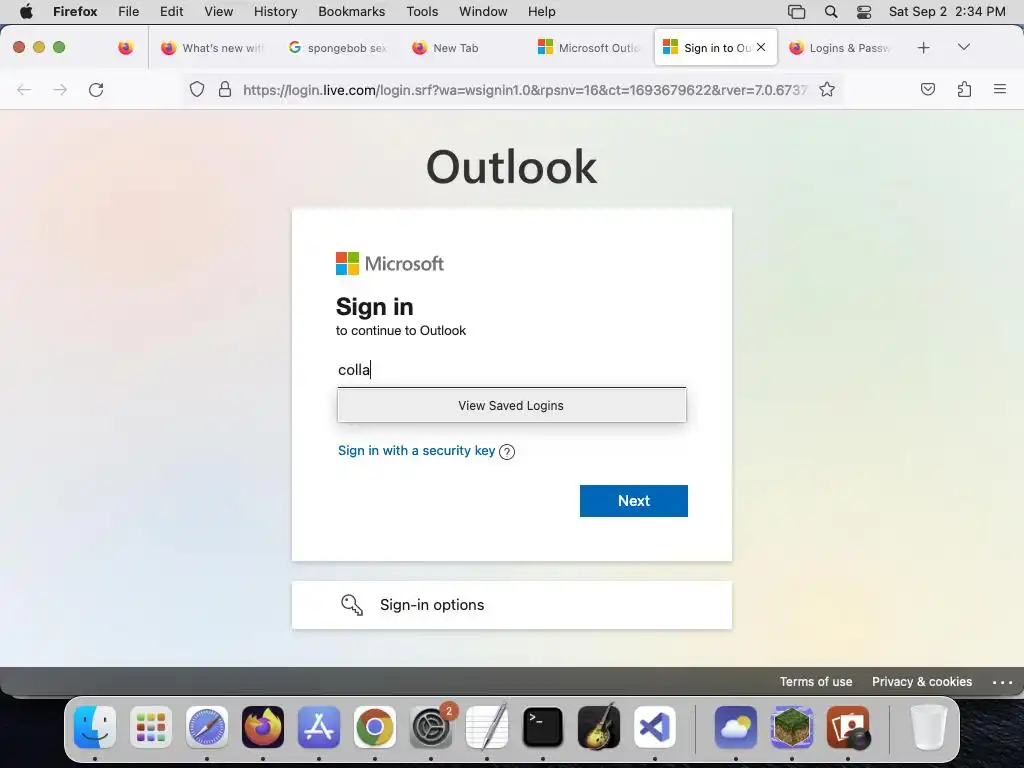
Task: Switch to Microsoft Outlook tab
Action: (x=589, y=48)
